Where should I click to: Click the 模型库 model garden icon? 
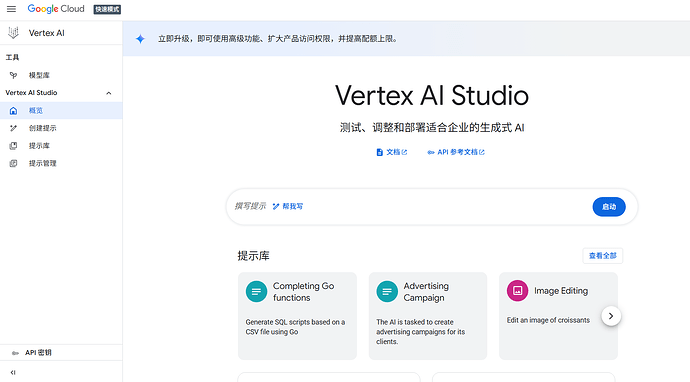point(14,75)
